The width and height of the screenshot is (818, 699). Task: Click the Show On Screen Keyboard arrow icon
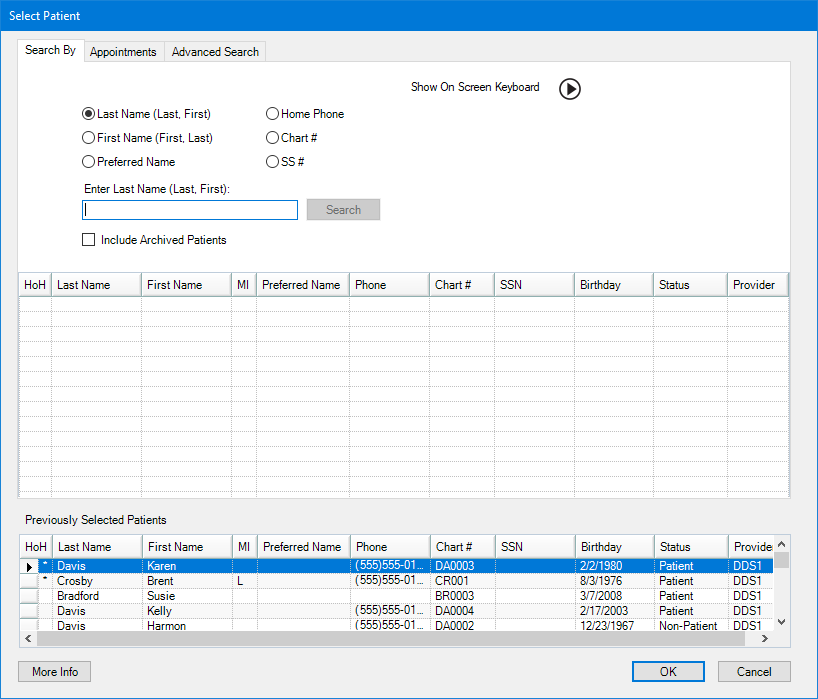click(569, 89)
